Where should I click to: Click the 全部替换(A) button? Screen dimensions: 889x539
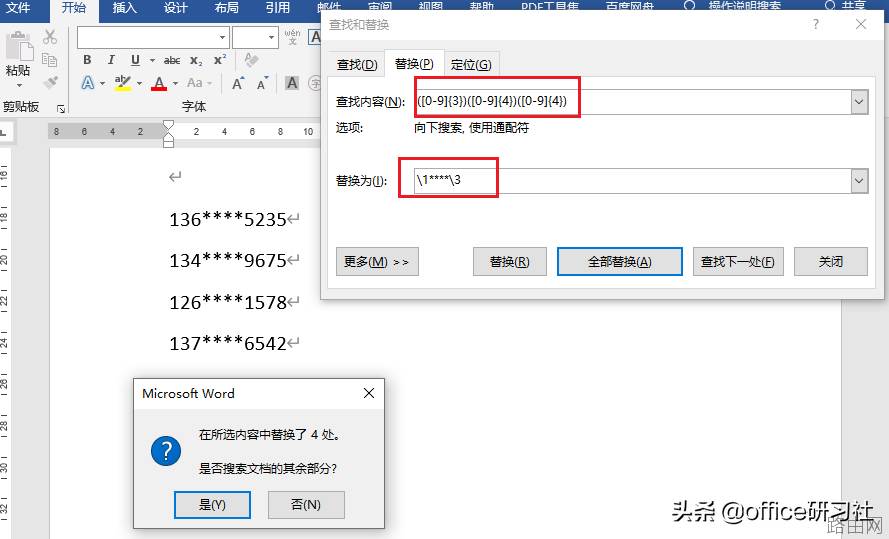tap(620, 262)
